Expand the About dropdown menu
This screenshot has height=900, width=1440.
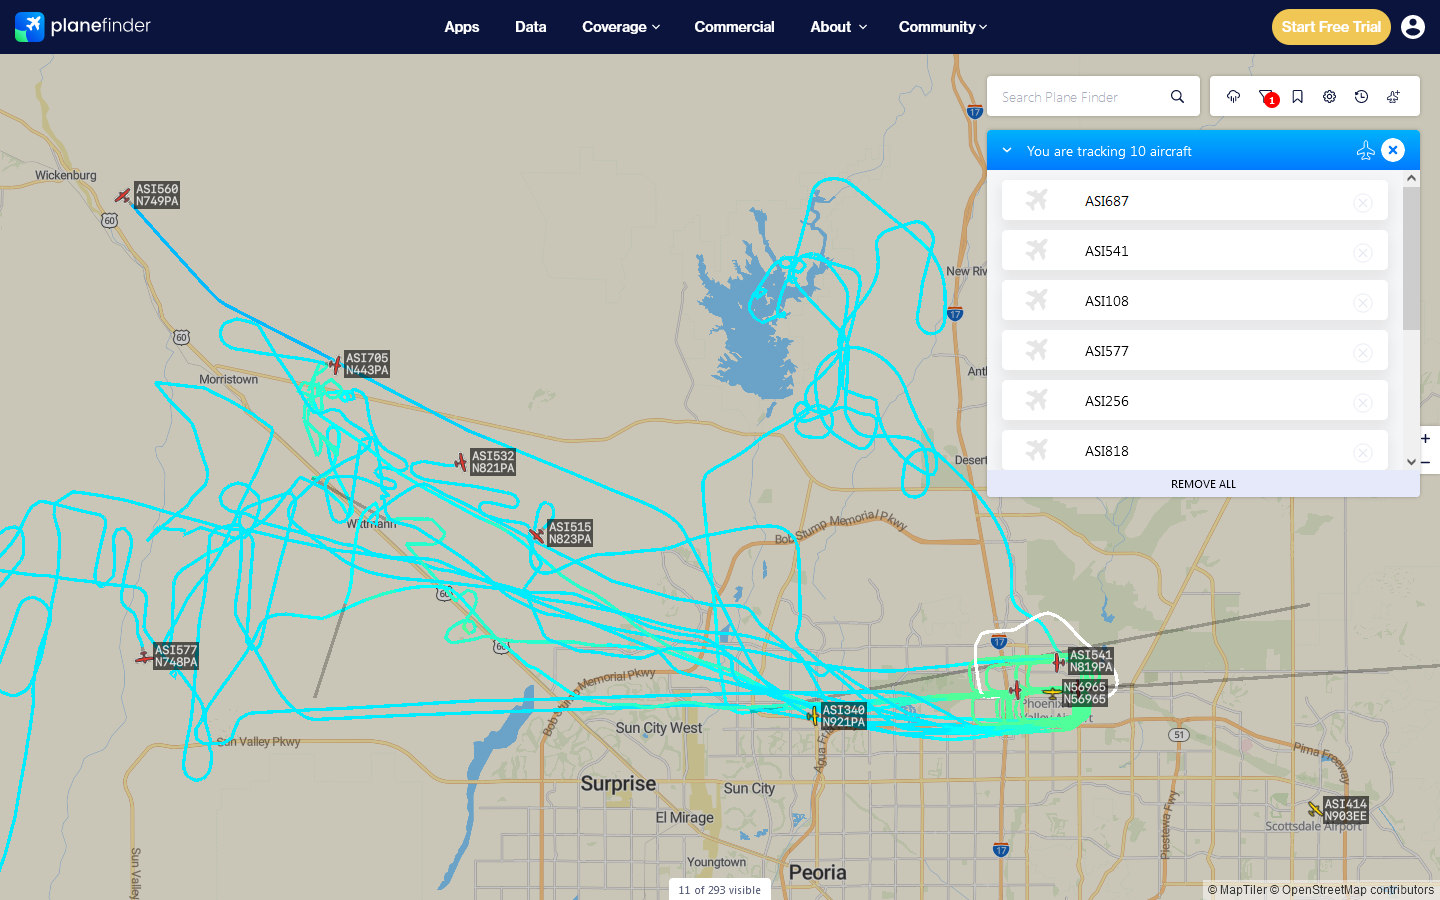pyautogui.click(x=839, y=27)
